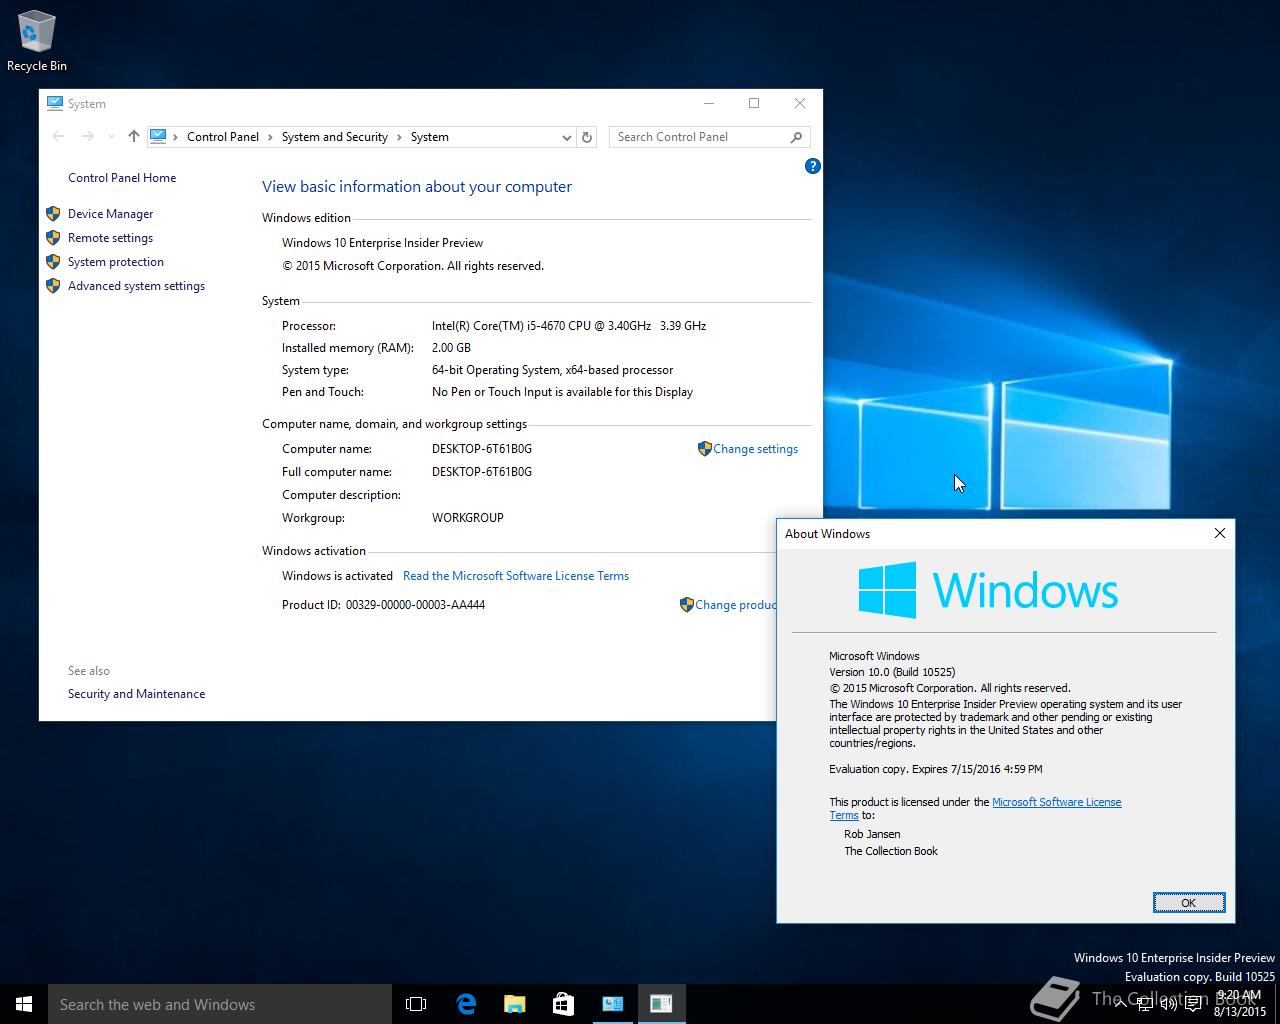1280x1024 pixels.
Task: Expand chevron after Control Panel breadcrumb
Action: click(270, 137)
